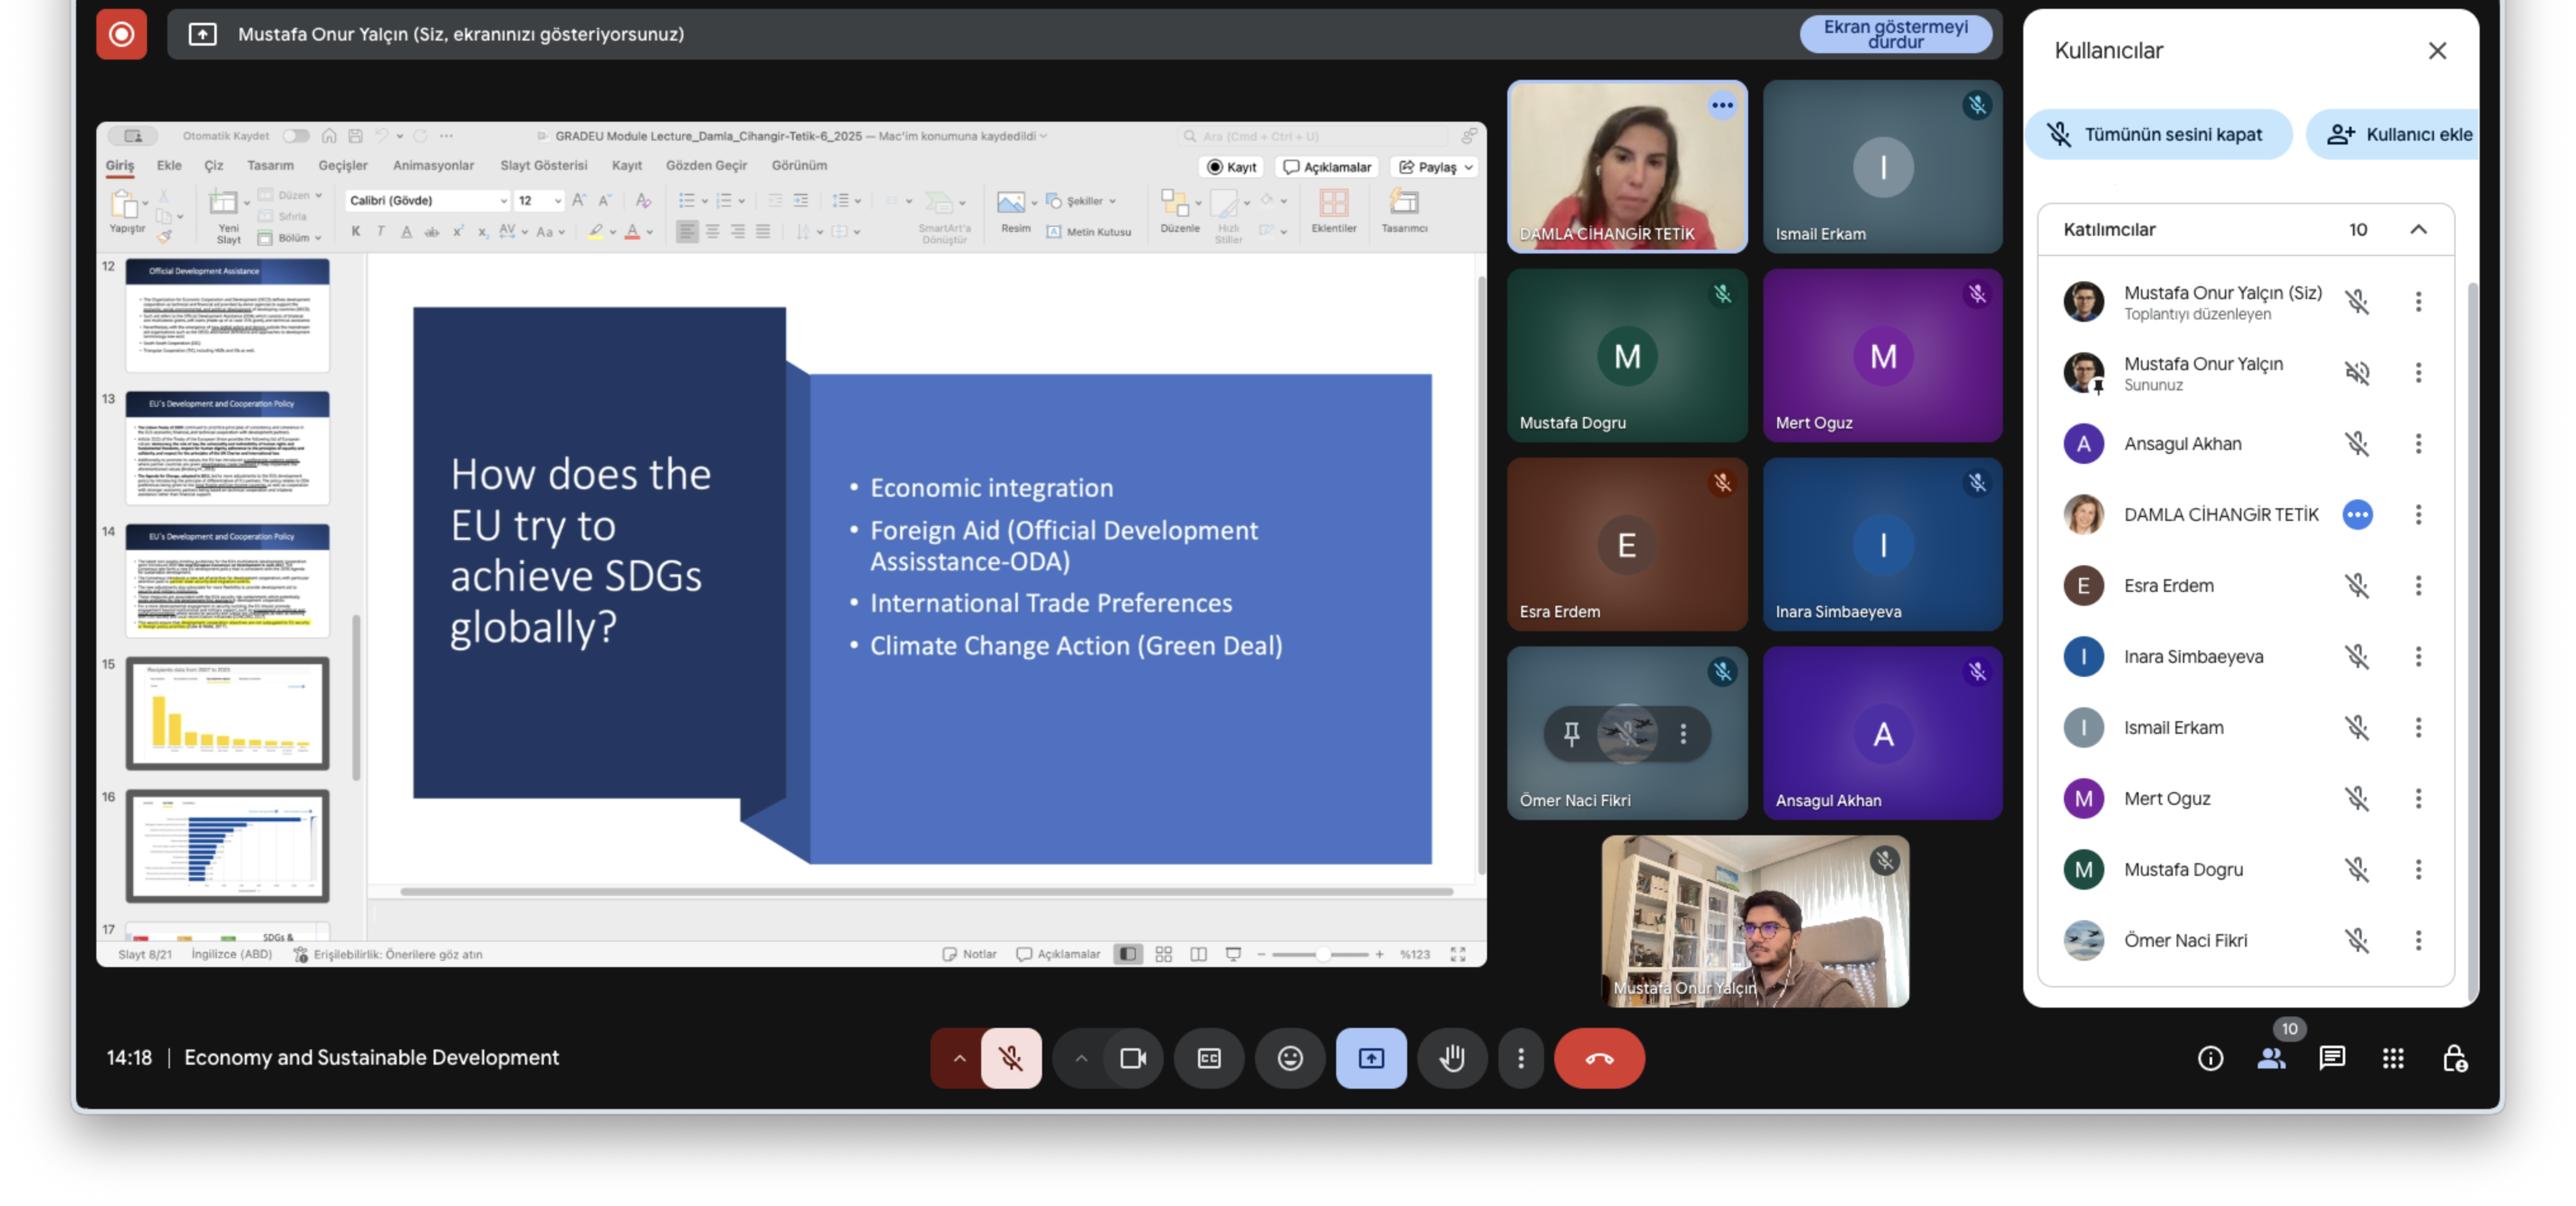Open the Tasarım tab in PowerPoint
The width and height of the screenshot is (2576, 1206).
(270, 165)
